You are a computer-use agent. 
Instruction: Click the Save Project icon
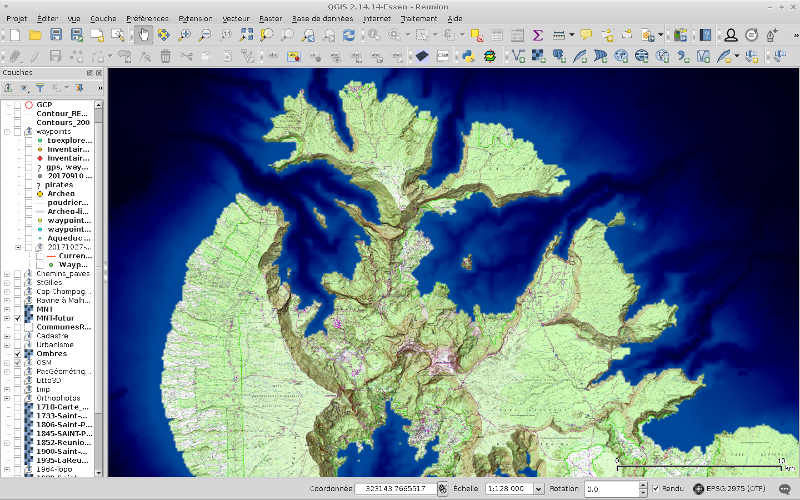tap(56, 35)
